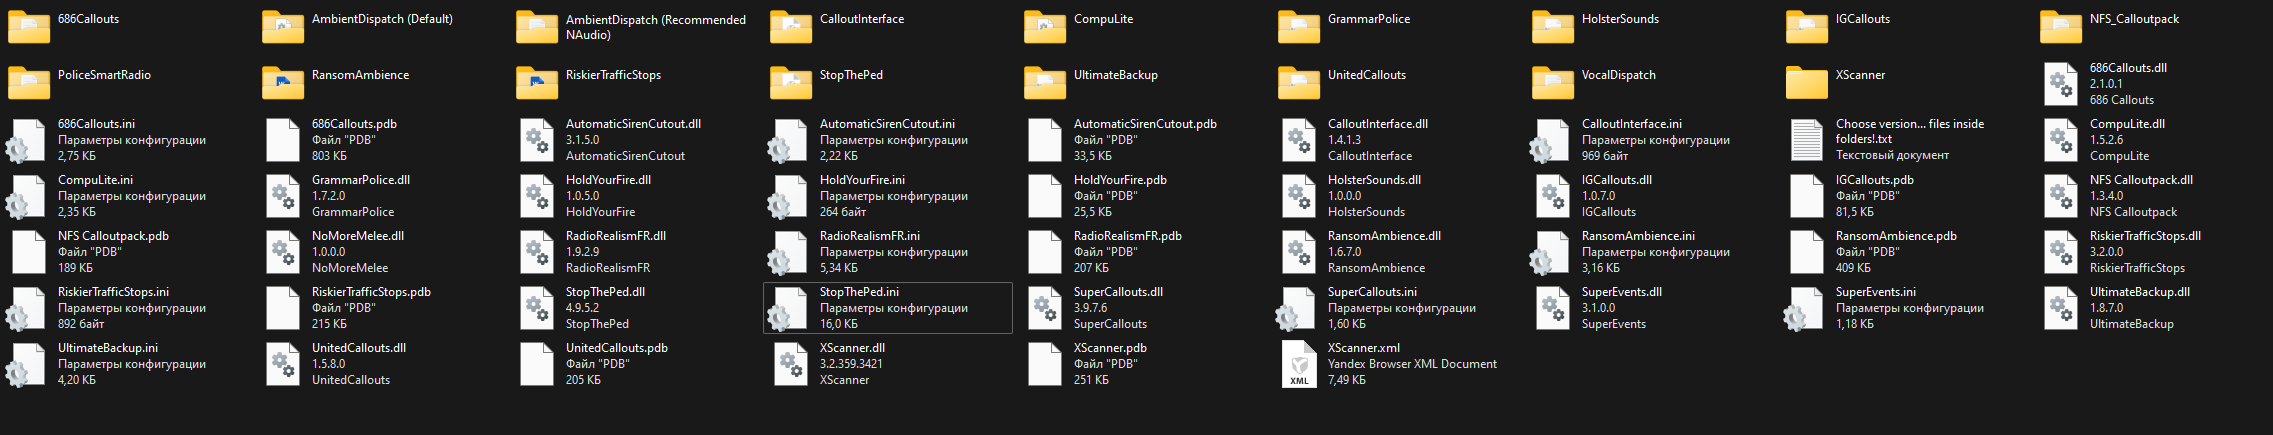Screen dimensions: 2273x435
Task: Click the RansomAmbience.pdb file name
Action: [x=1896, y=236]
